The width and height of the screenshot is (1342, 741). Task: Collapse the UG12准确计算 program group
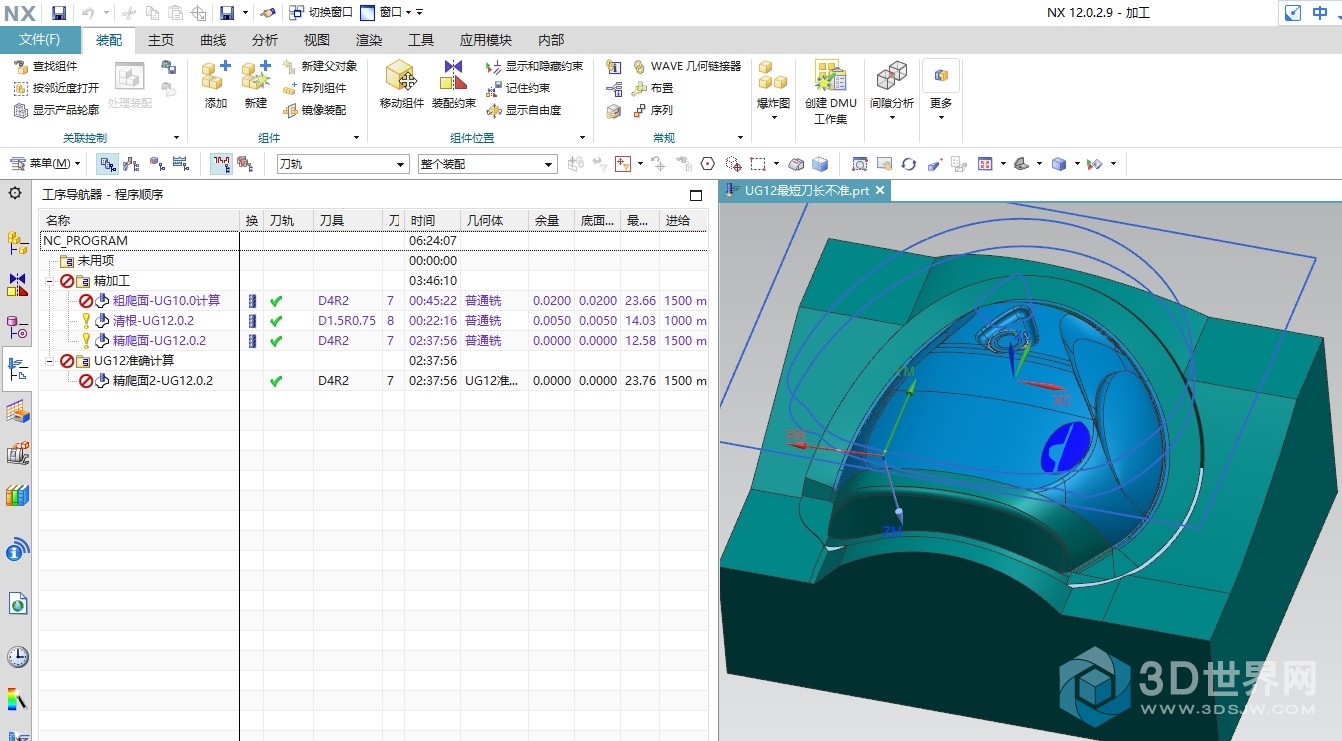(50, 361)
